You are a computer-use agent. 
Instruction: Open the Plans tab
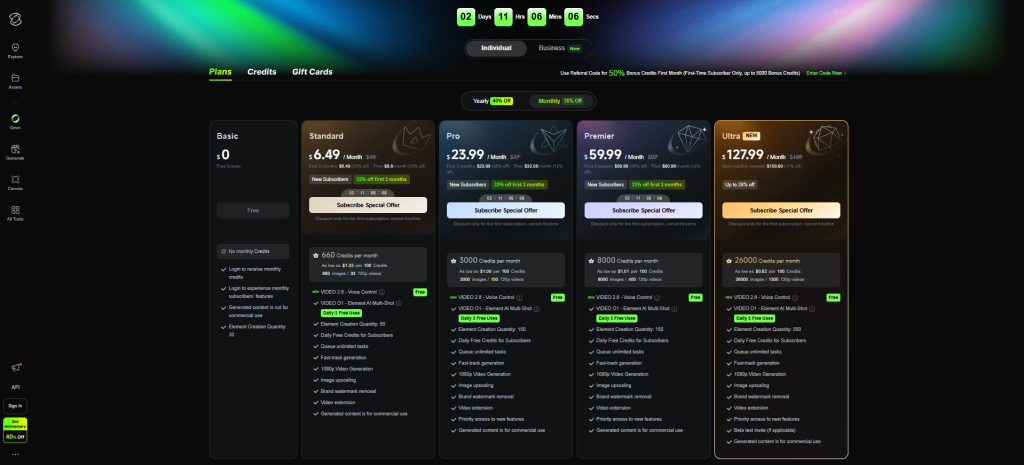220,72
